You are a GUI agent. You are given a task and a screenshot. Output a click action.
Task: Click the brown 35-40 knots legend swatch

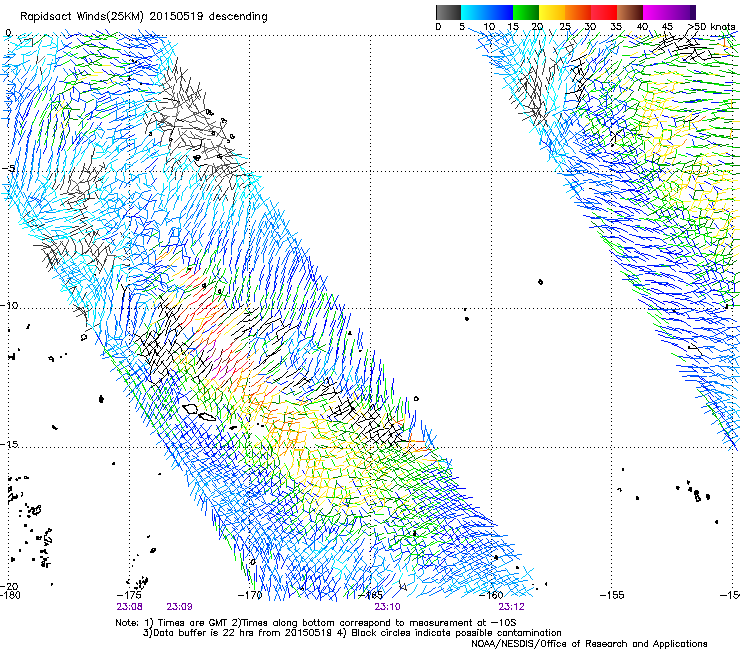(630, 12)
